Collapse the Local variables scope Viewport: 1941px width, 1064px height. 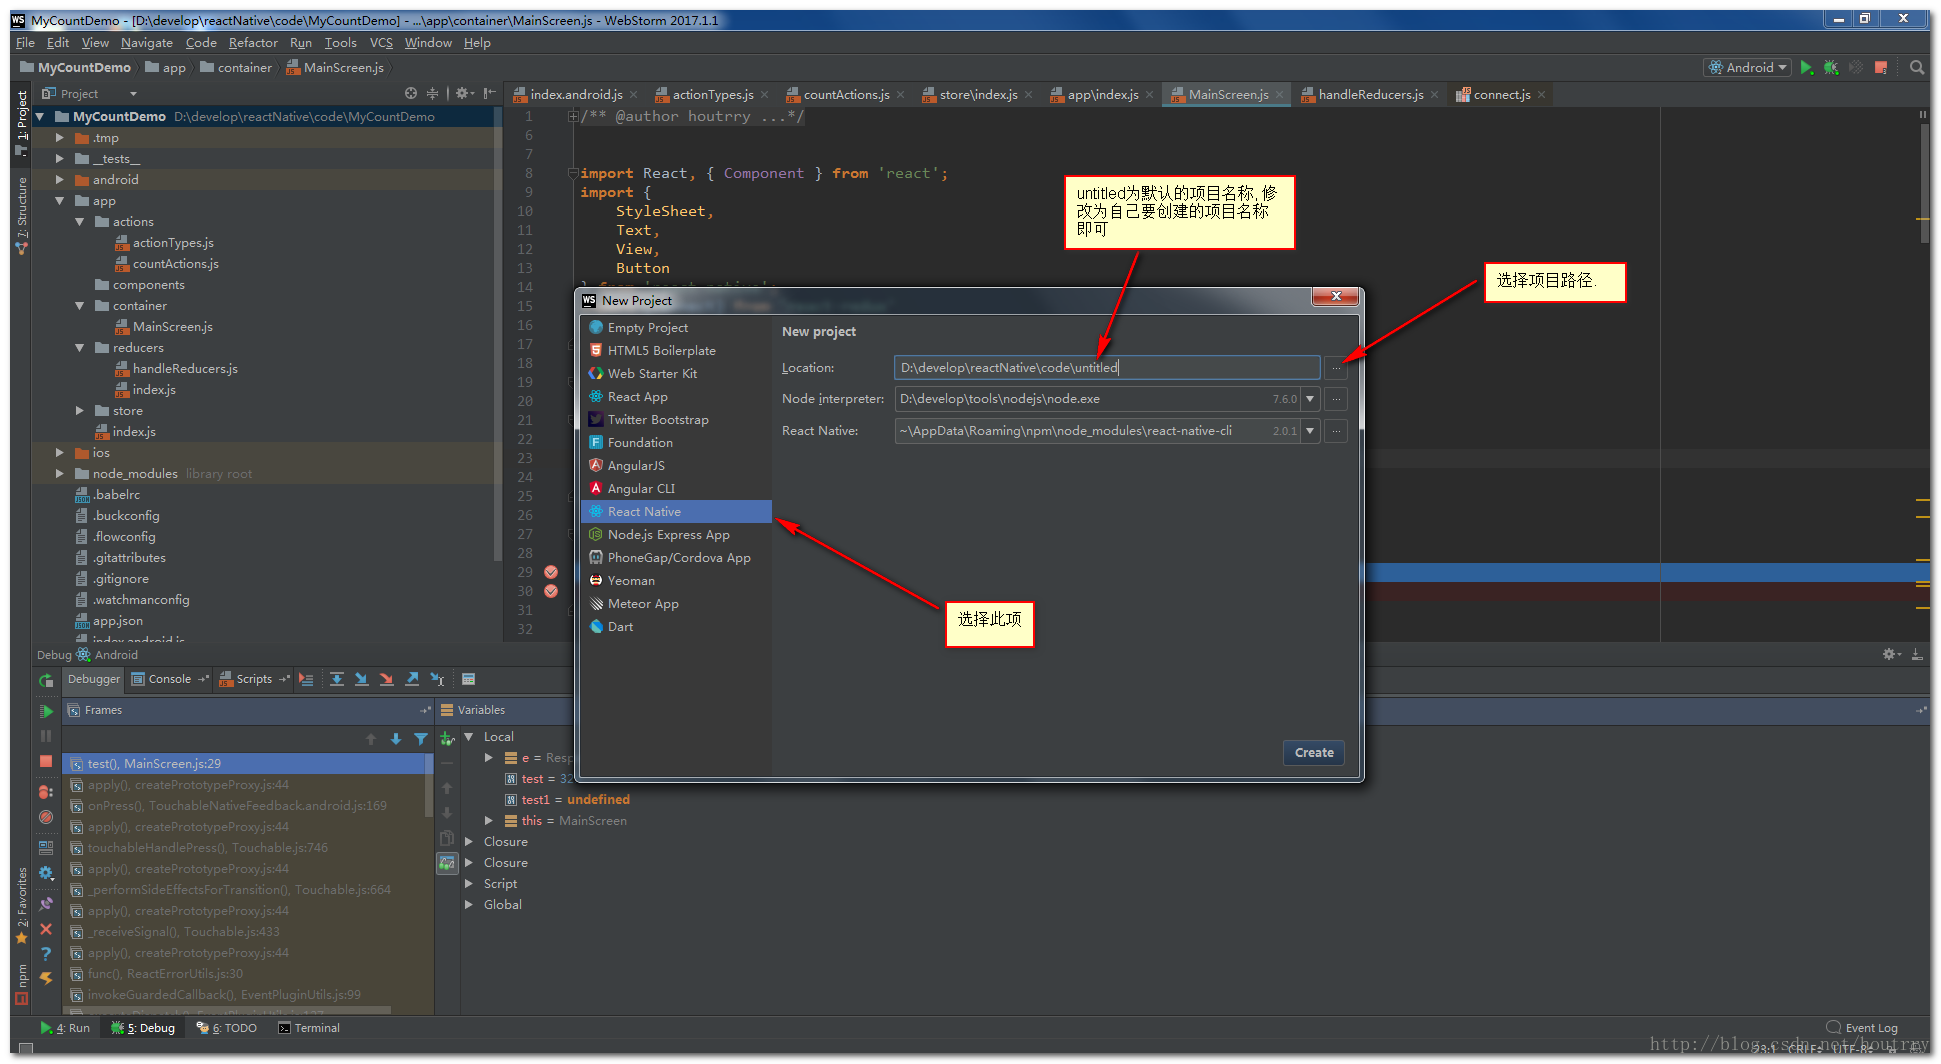click(x=469, y=737)
